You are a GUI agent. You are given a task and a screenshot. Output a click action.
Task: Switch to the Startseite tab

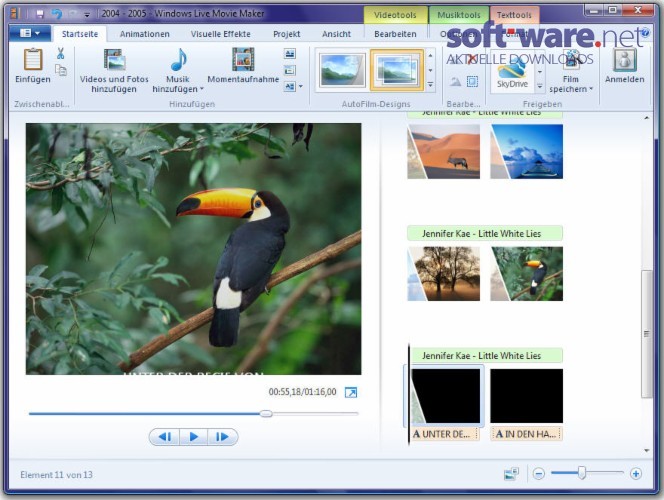click(x=80, y=34)
